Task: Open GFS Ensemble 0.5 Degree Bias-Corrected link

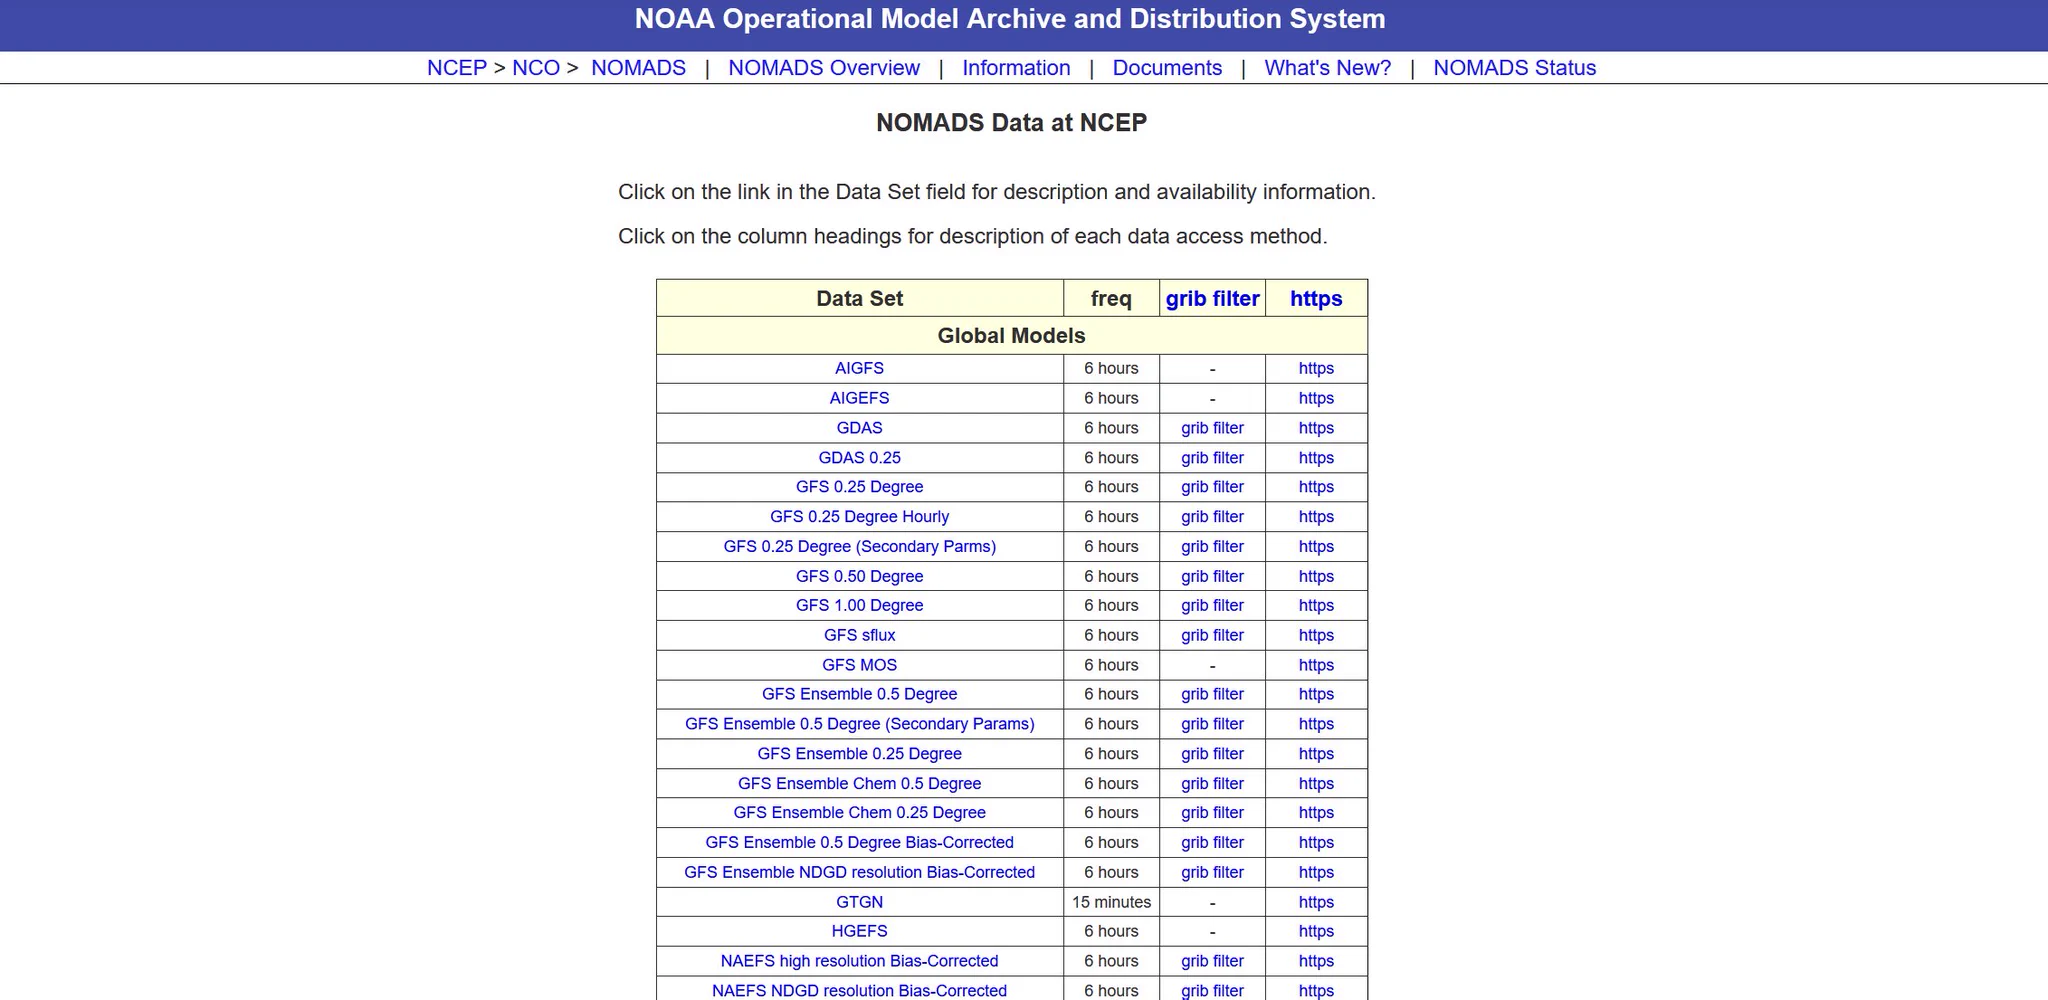Action: pyautogui.click(x=859, y=843)
